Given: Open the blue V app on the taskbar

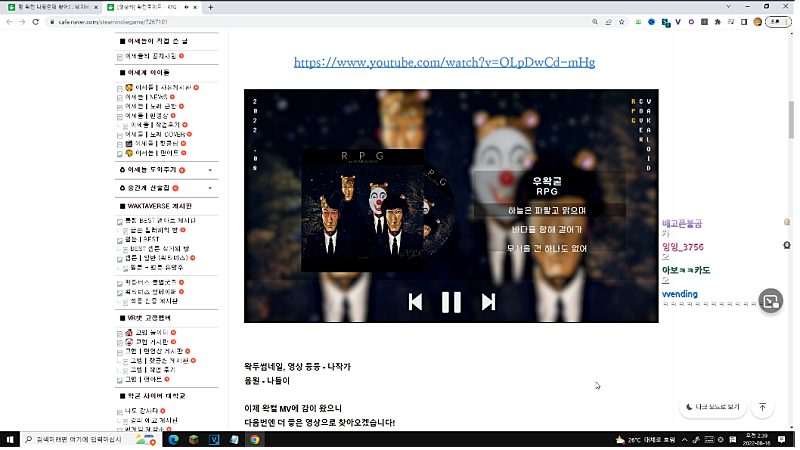Looking at the screenshot, I should (x=214, y=439).
